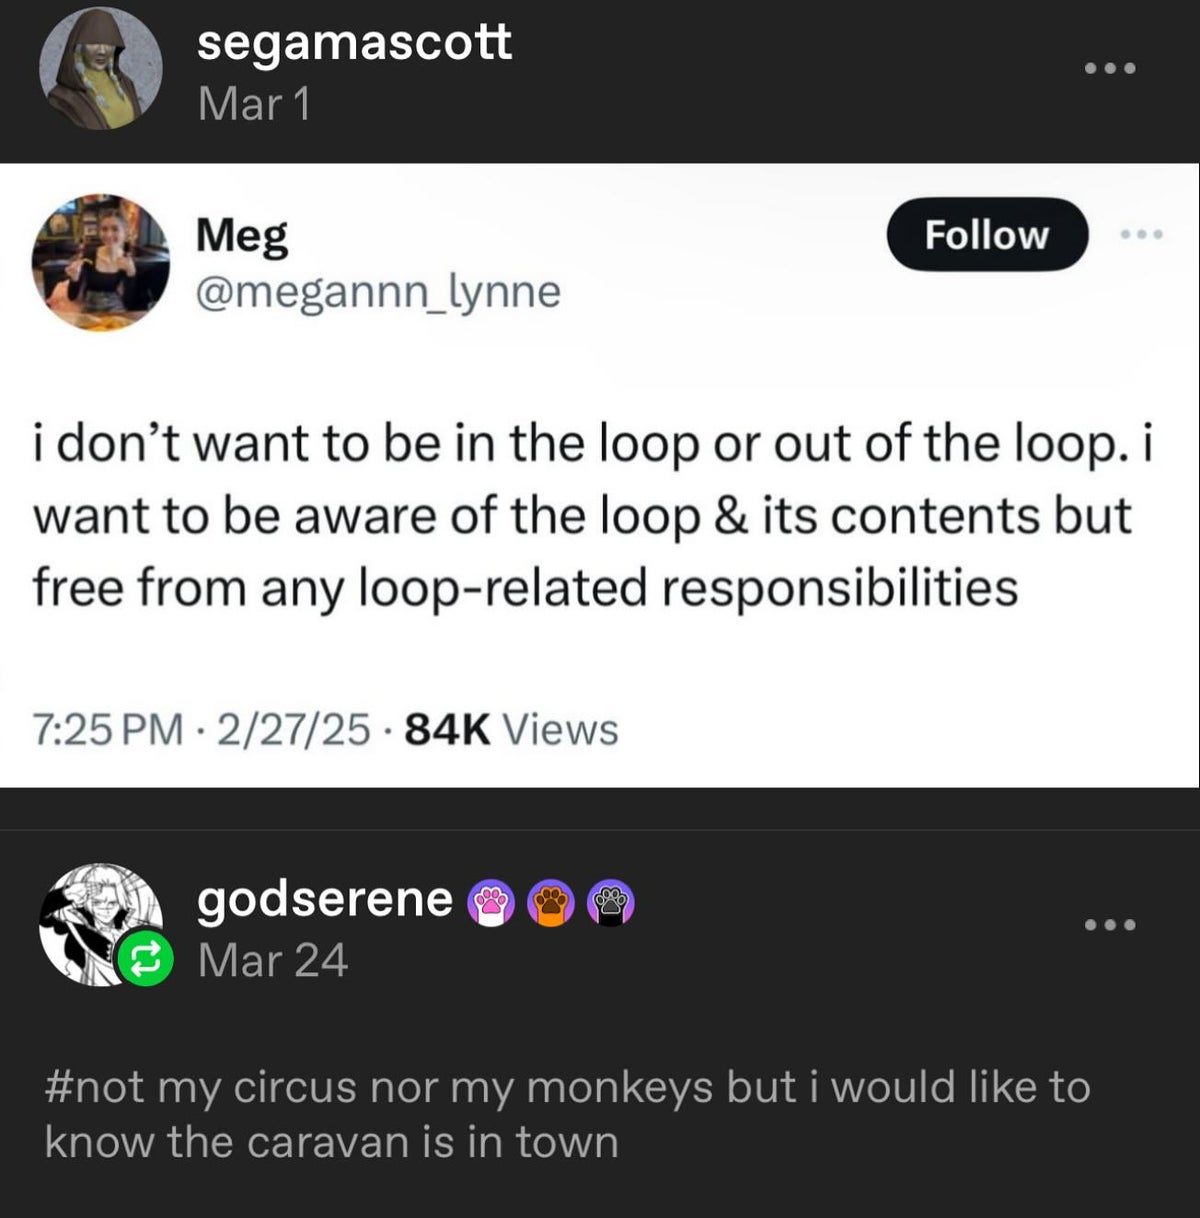Click the 7:25 PM tweet timestamp
Image resolution: width=1200 pixels, height=1218 pixels.
(108, 730)
